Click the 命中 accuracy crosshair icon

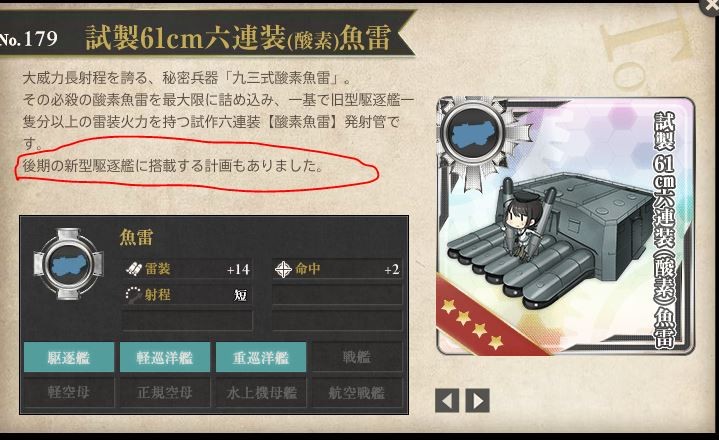tap(283, 269)
